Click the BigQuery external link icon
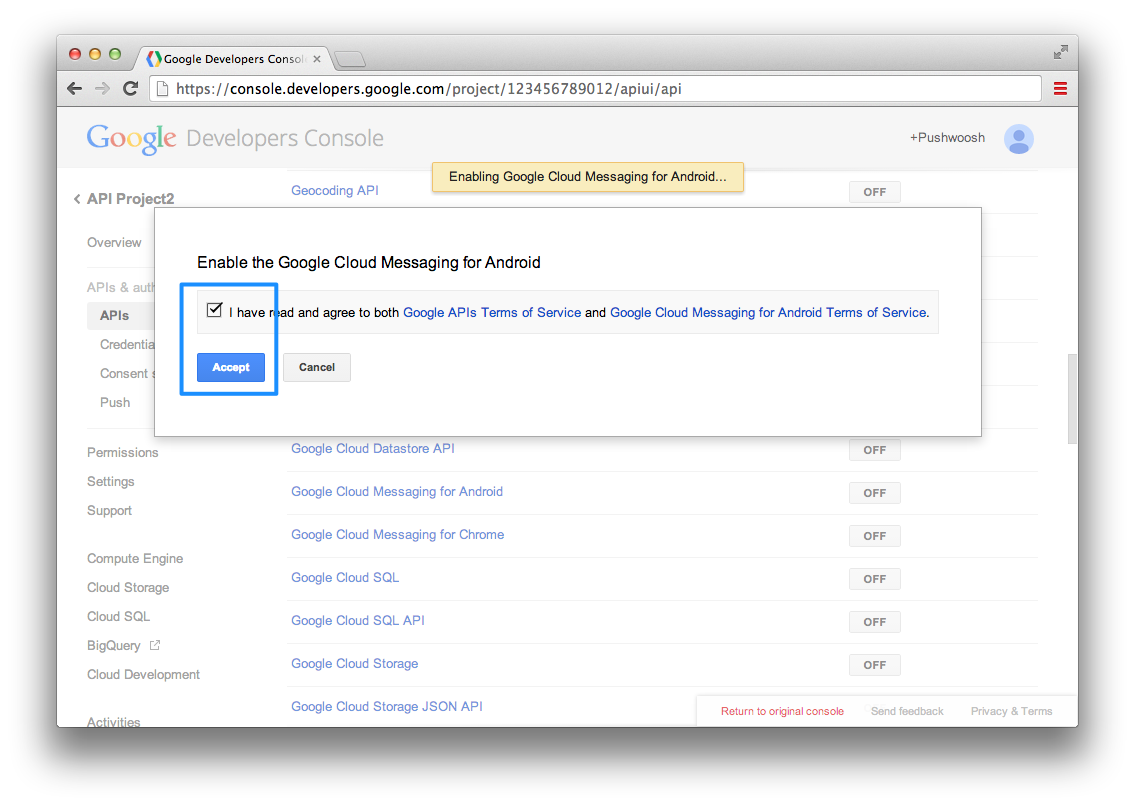Image resolution: width=1135 pixels, height=806 pixels. pyautogui.click(x=154, y=645)
